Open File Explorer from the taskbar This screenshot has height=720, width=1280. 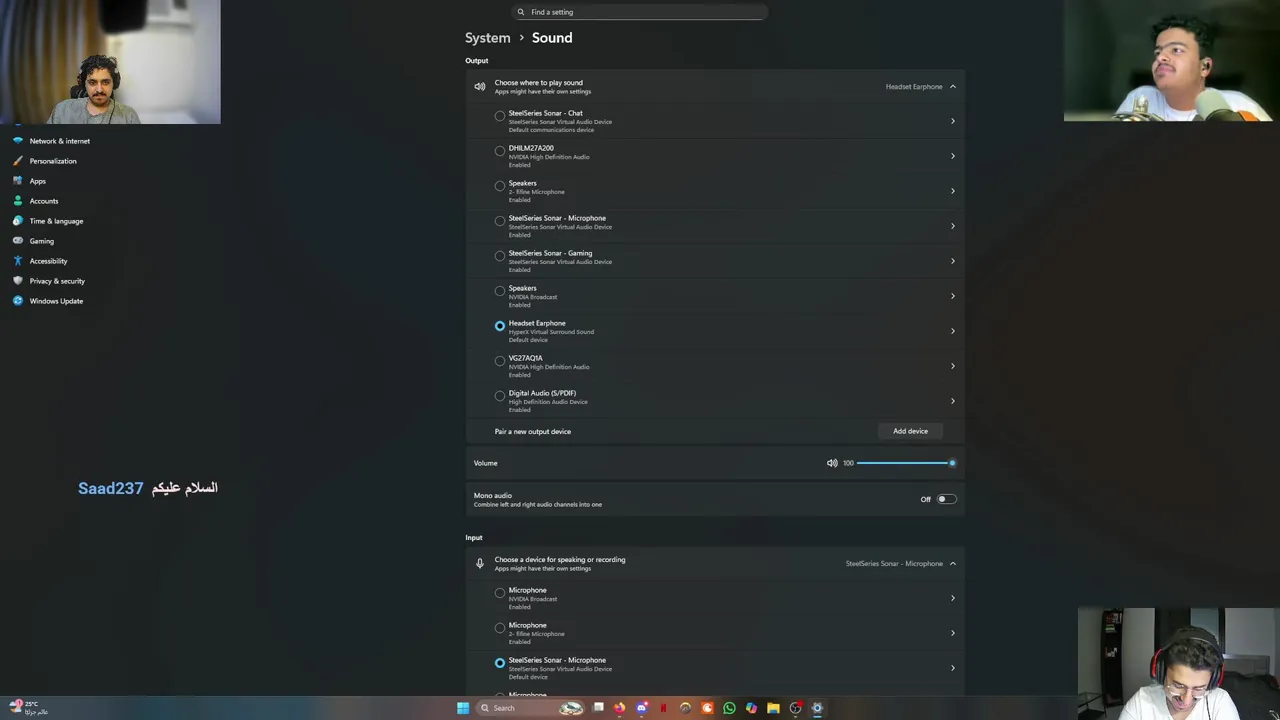pyautogui.click(x=773, y=708)
